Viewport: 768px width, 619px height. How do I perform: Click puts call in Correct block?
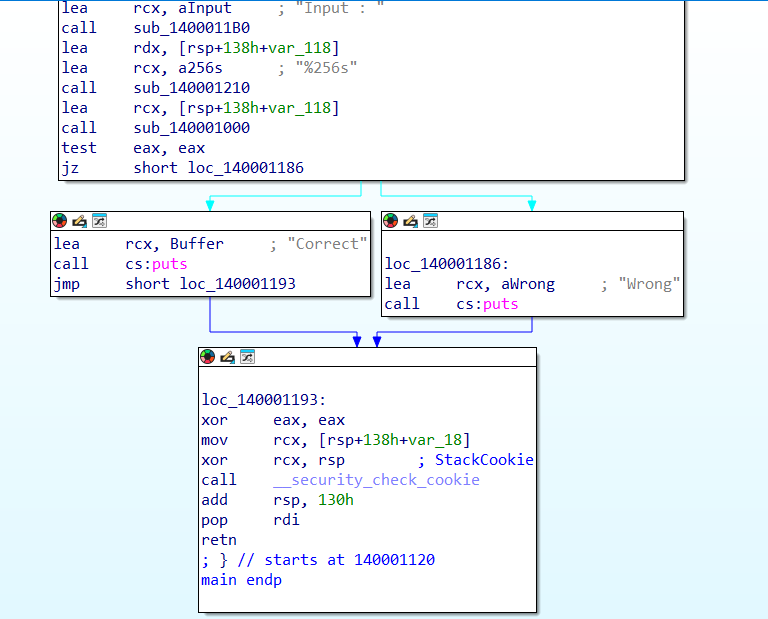[169, 264]
